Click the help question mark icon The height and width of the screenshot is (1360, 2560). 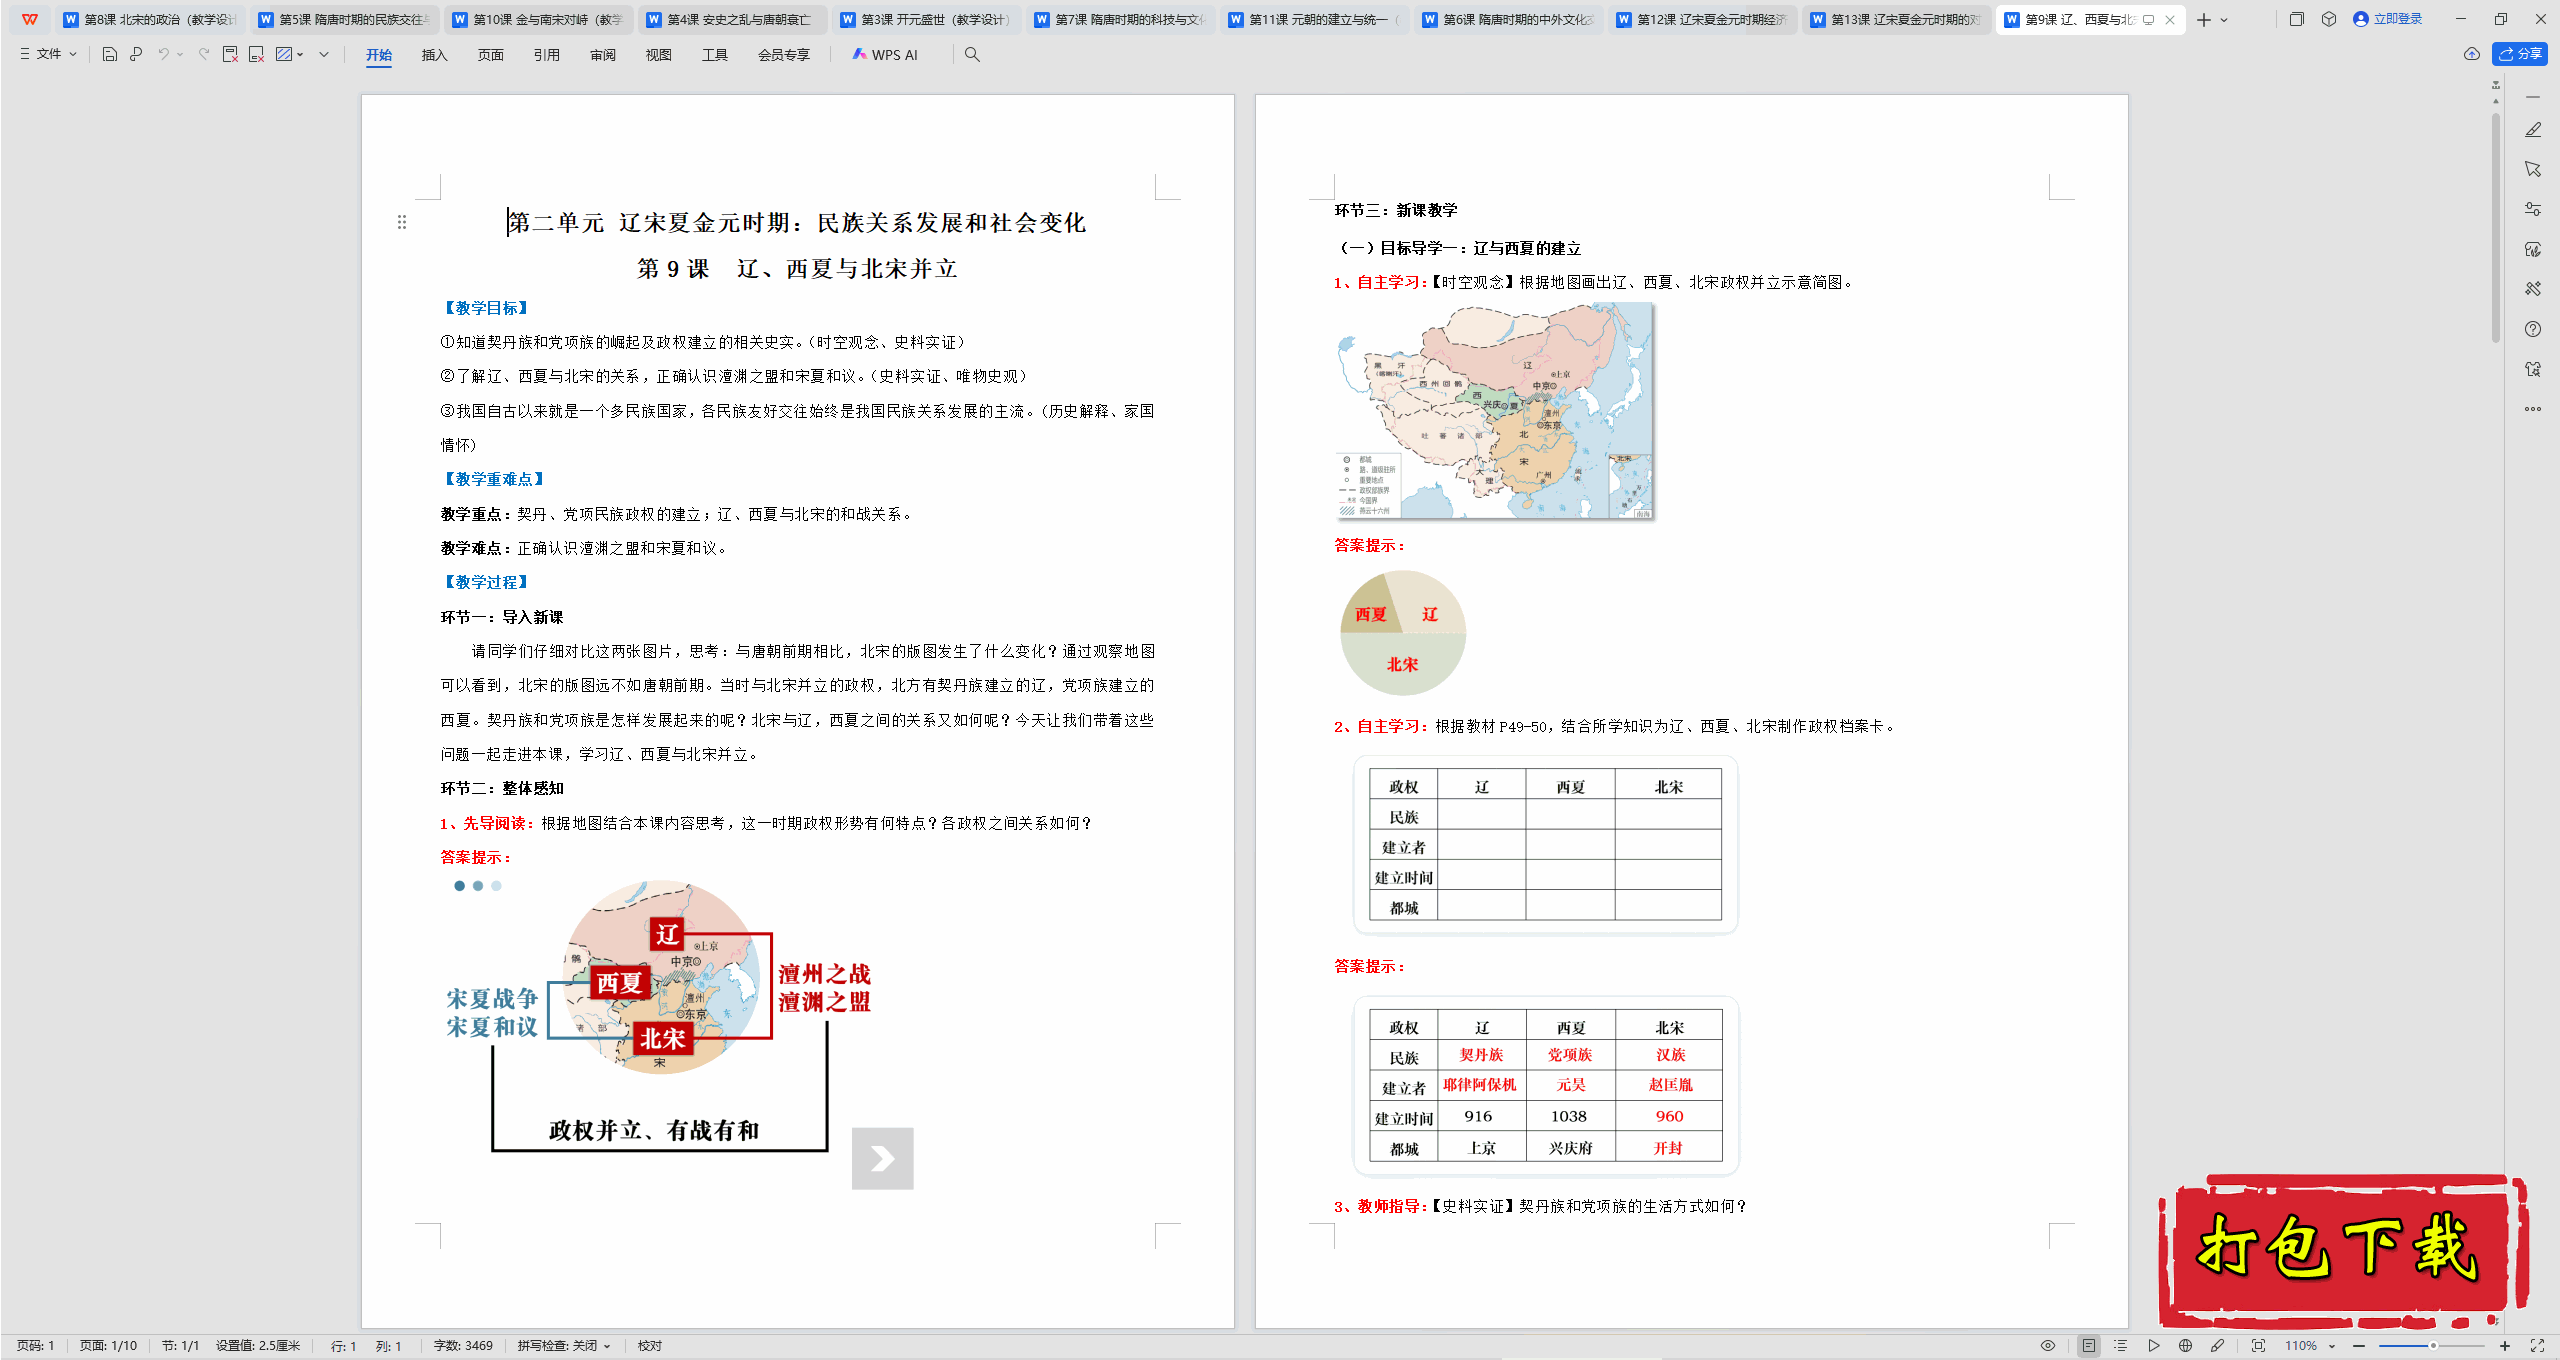[x=2533, y=329]
